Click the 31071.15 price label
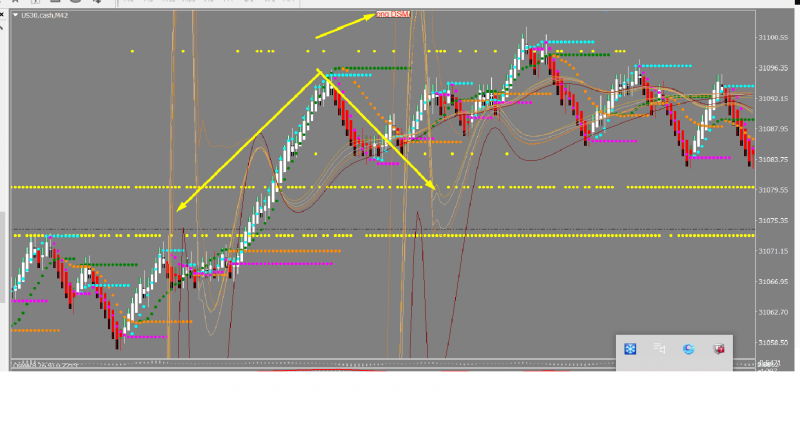Screen dimensions: 800x432 click(x=773, y=251)
